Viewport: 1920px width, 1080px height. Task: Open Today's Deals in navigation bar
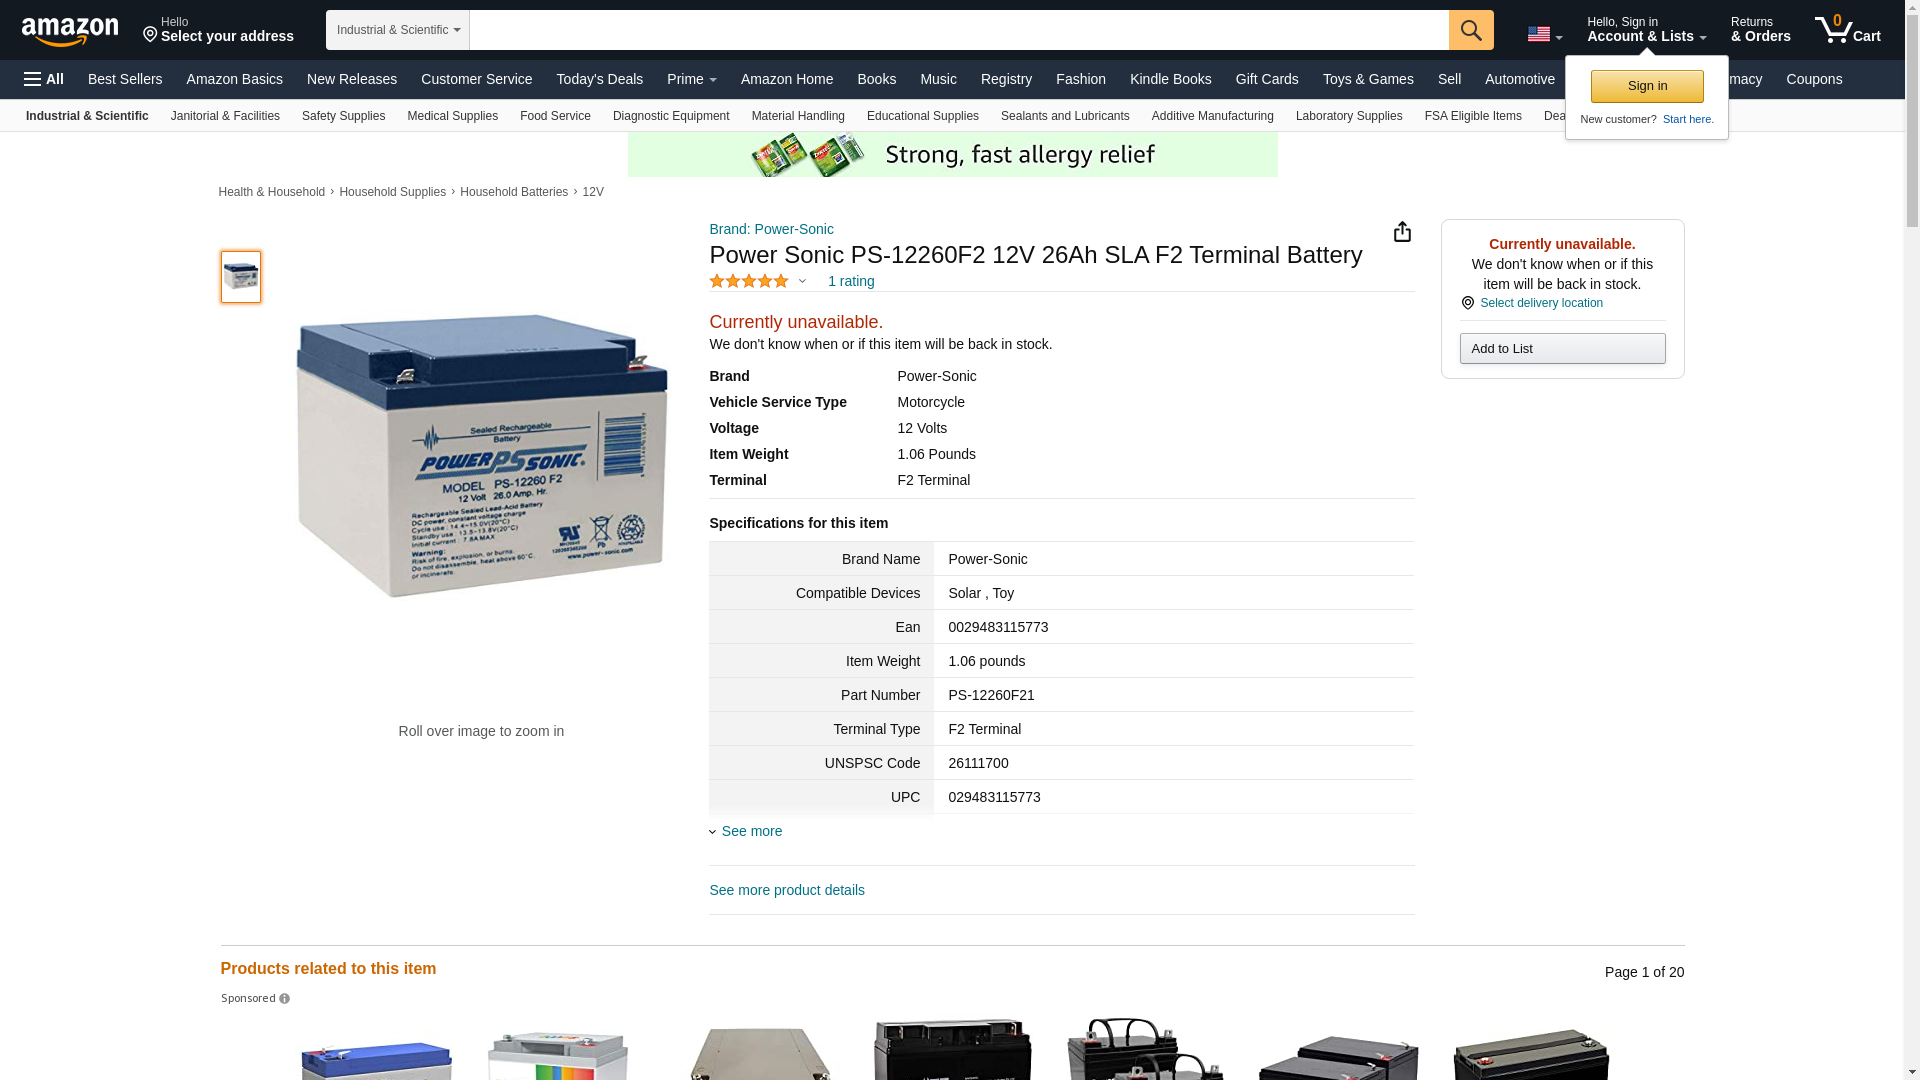pos(599,79)
